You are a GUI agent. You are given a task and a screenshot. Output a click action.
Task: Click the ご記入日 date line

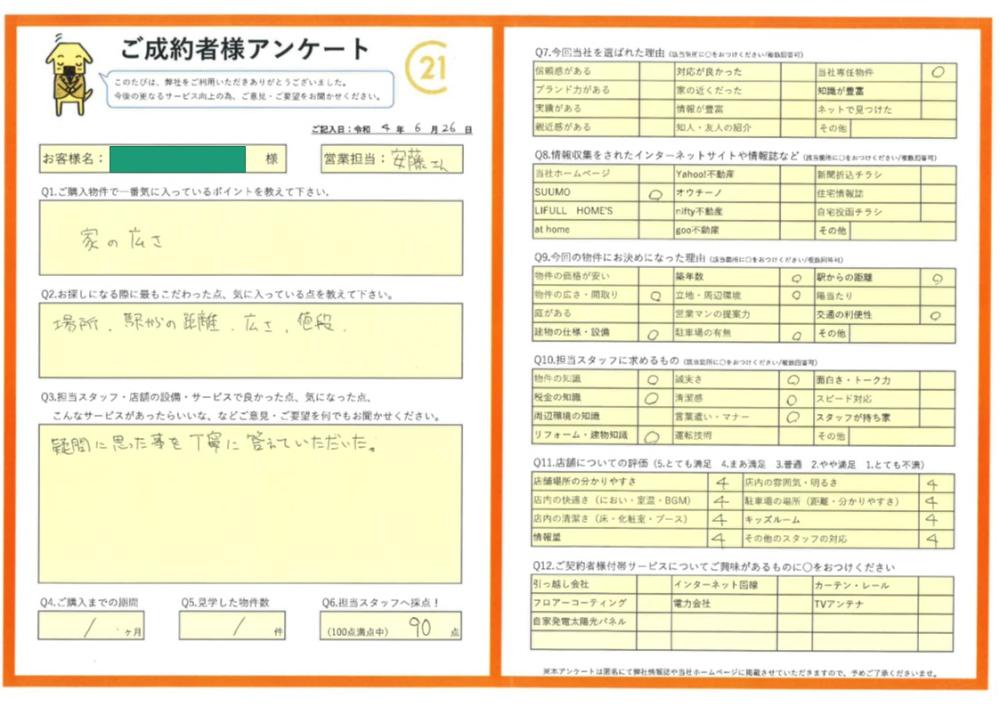pos(392,129)
